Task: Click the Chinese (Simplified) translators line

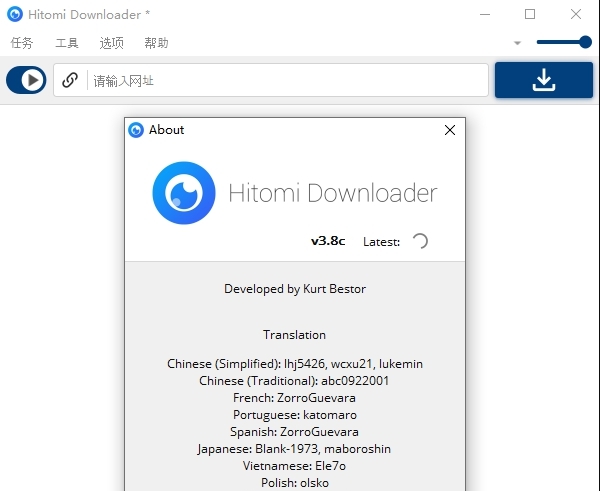Action: click(295, 364)
